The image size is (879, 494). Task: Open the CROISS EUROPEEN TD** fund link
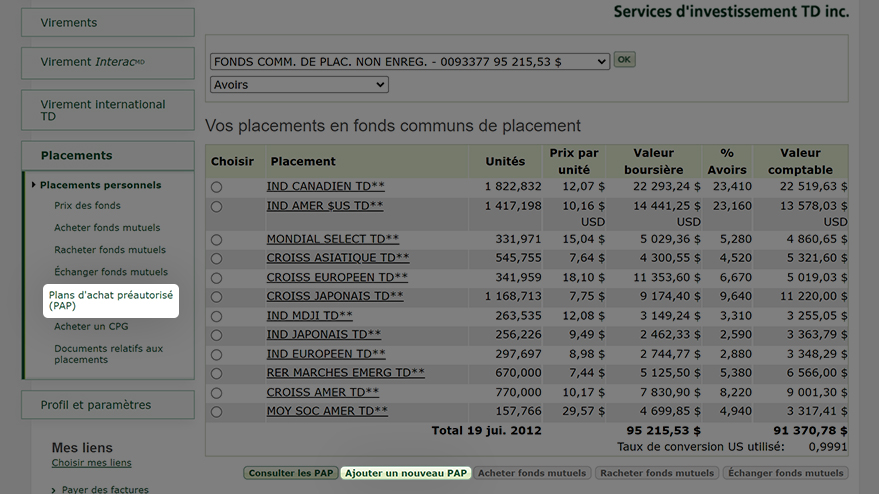337,278
